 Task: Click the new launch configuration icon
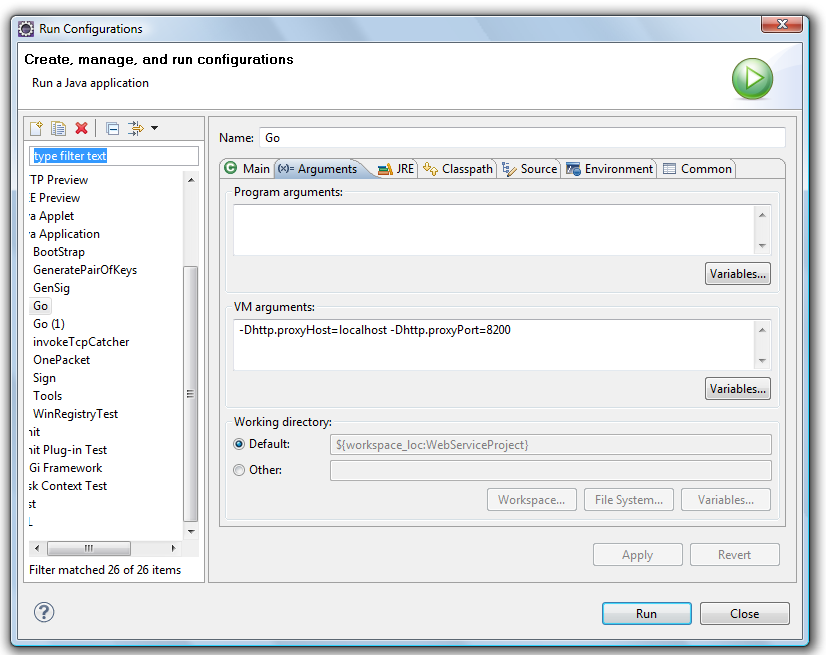(x=37, y=128)
